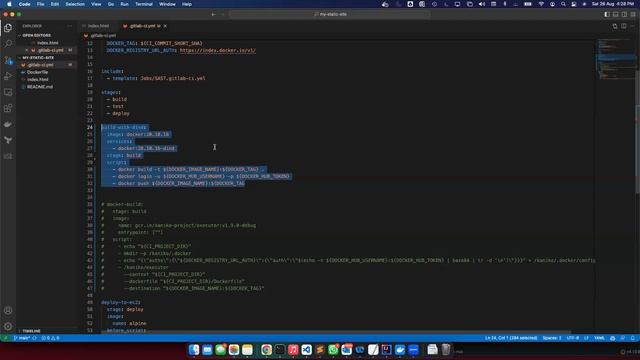Screen dimensions: 640x360
Task: Open the Source Control view
Action: click(8, 60)
